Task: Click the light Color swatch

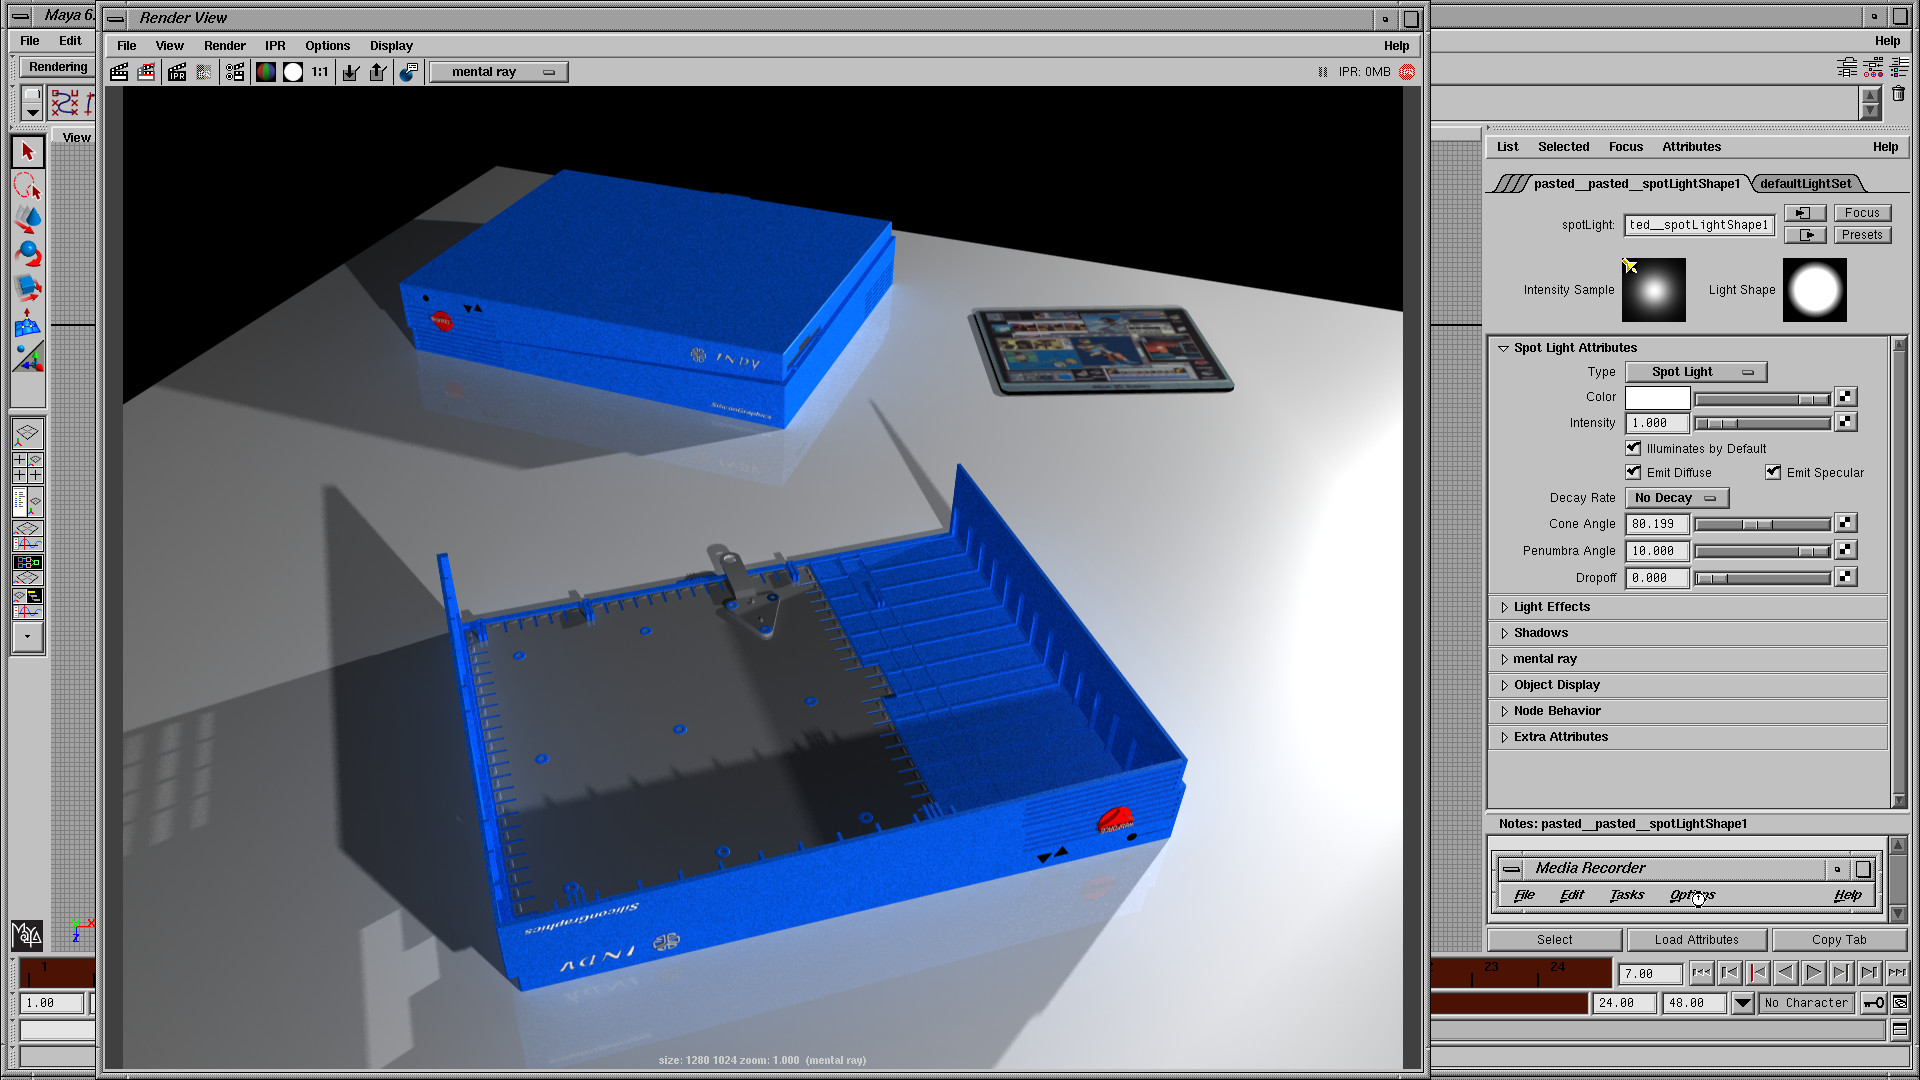Action: click(1657, 398)
